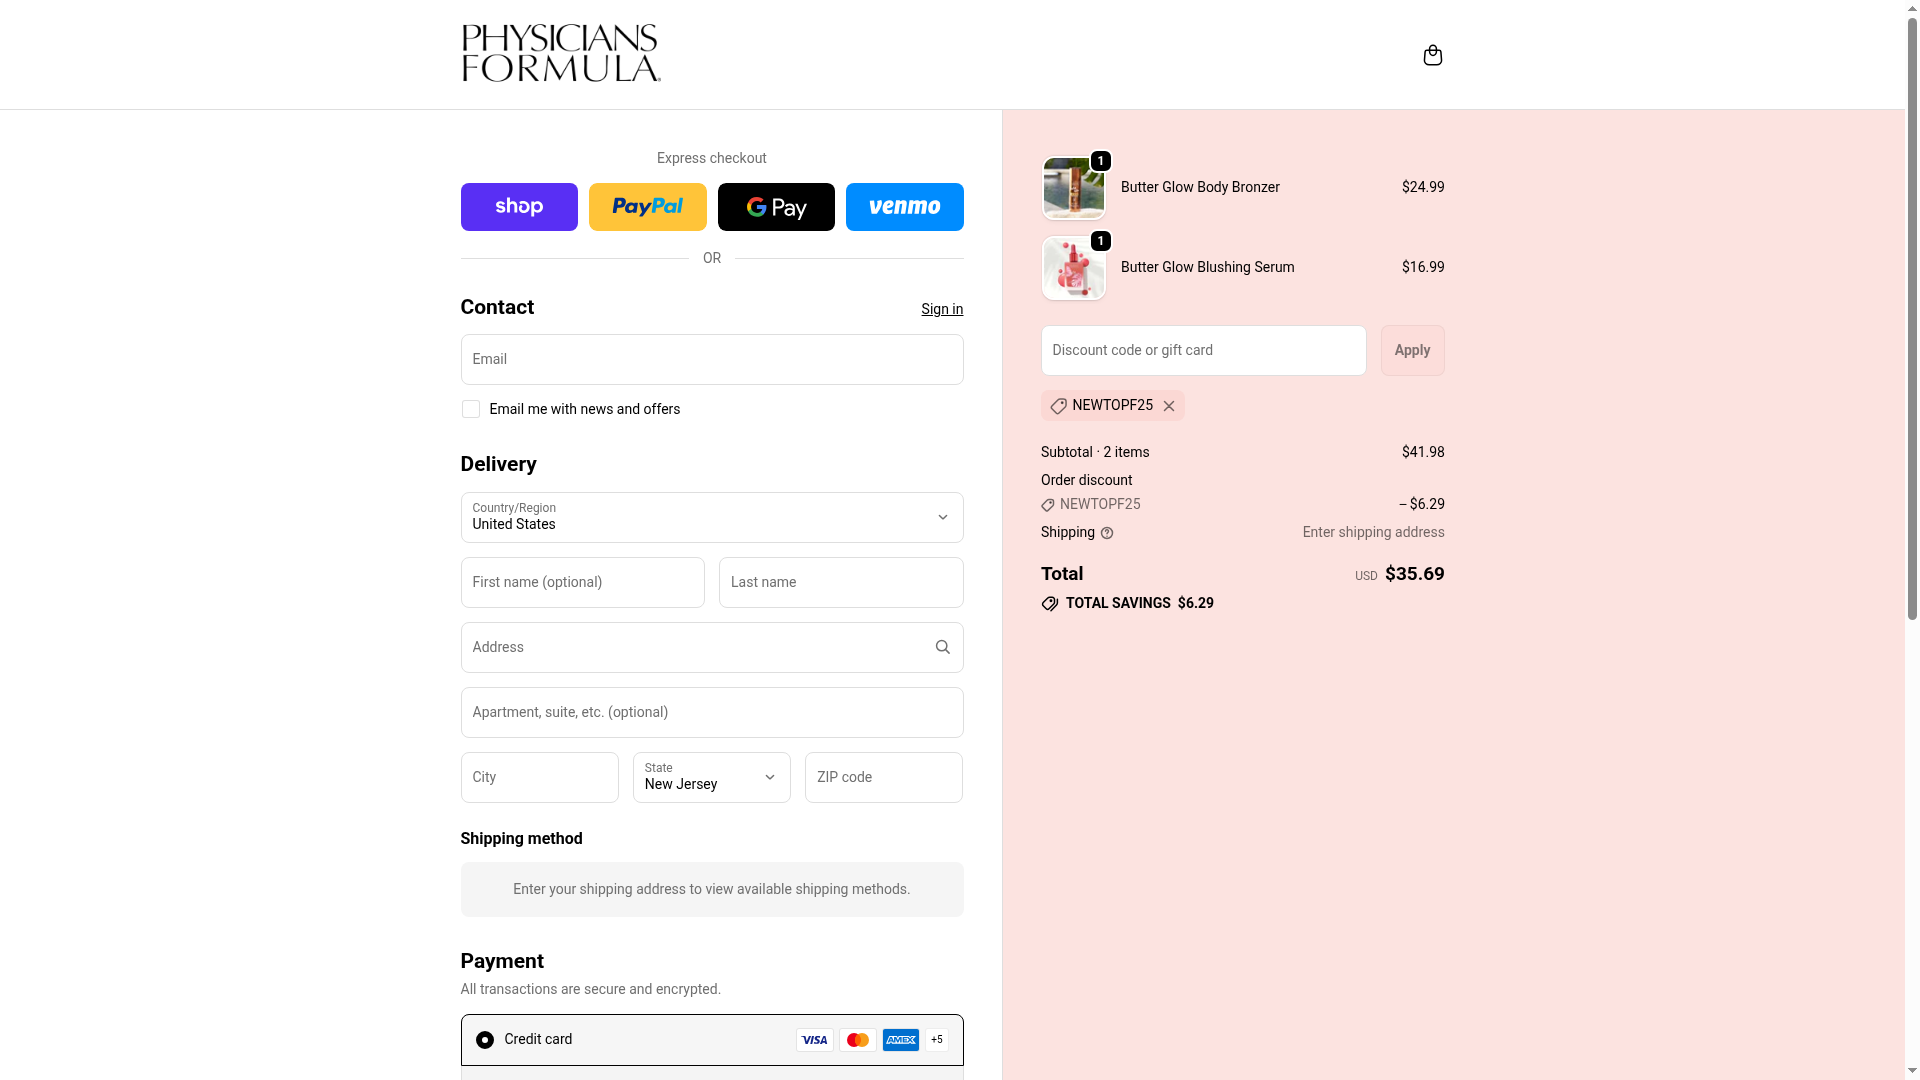1920x1080 pixels.
Task: Click the Shipping help question icon
Action: pyautogui.click(x=1106, y=533)
